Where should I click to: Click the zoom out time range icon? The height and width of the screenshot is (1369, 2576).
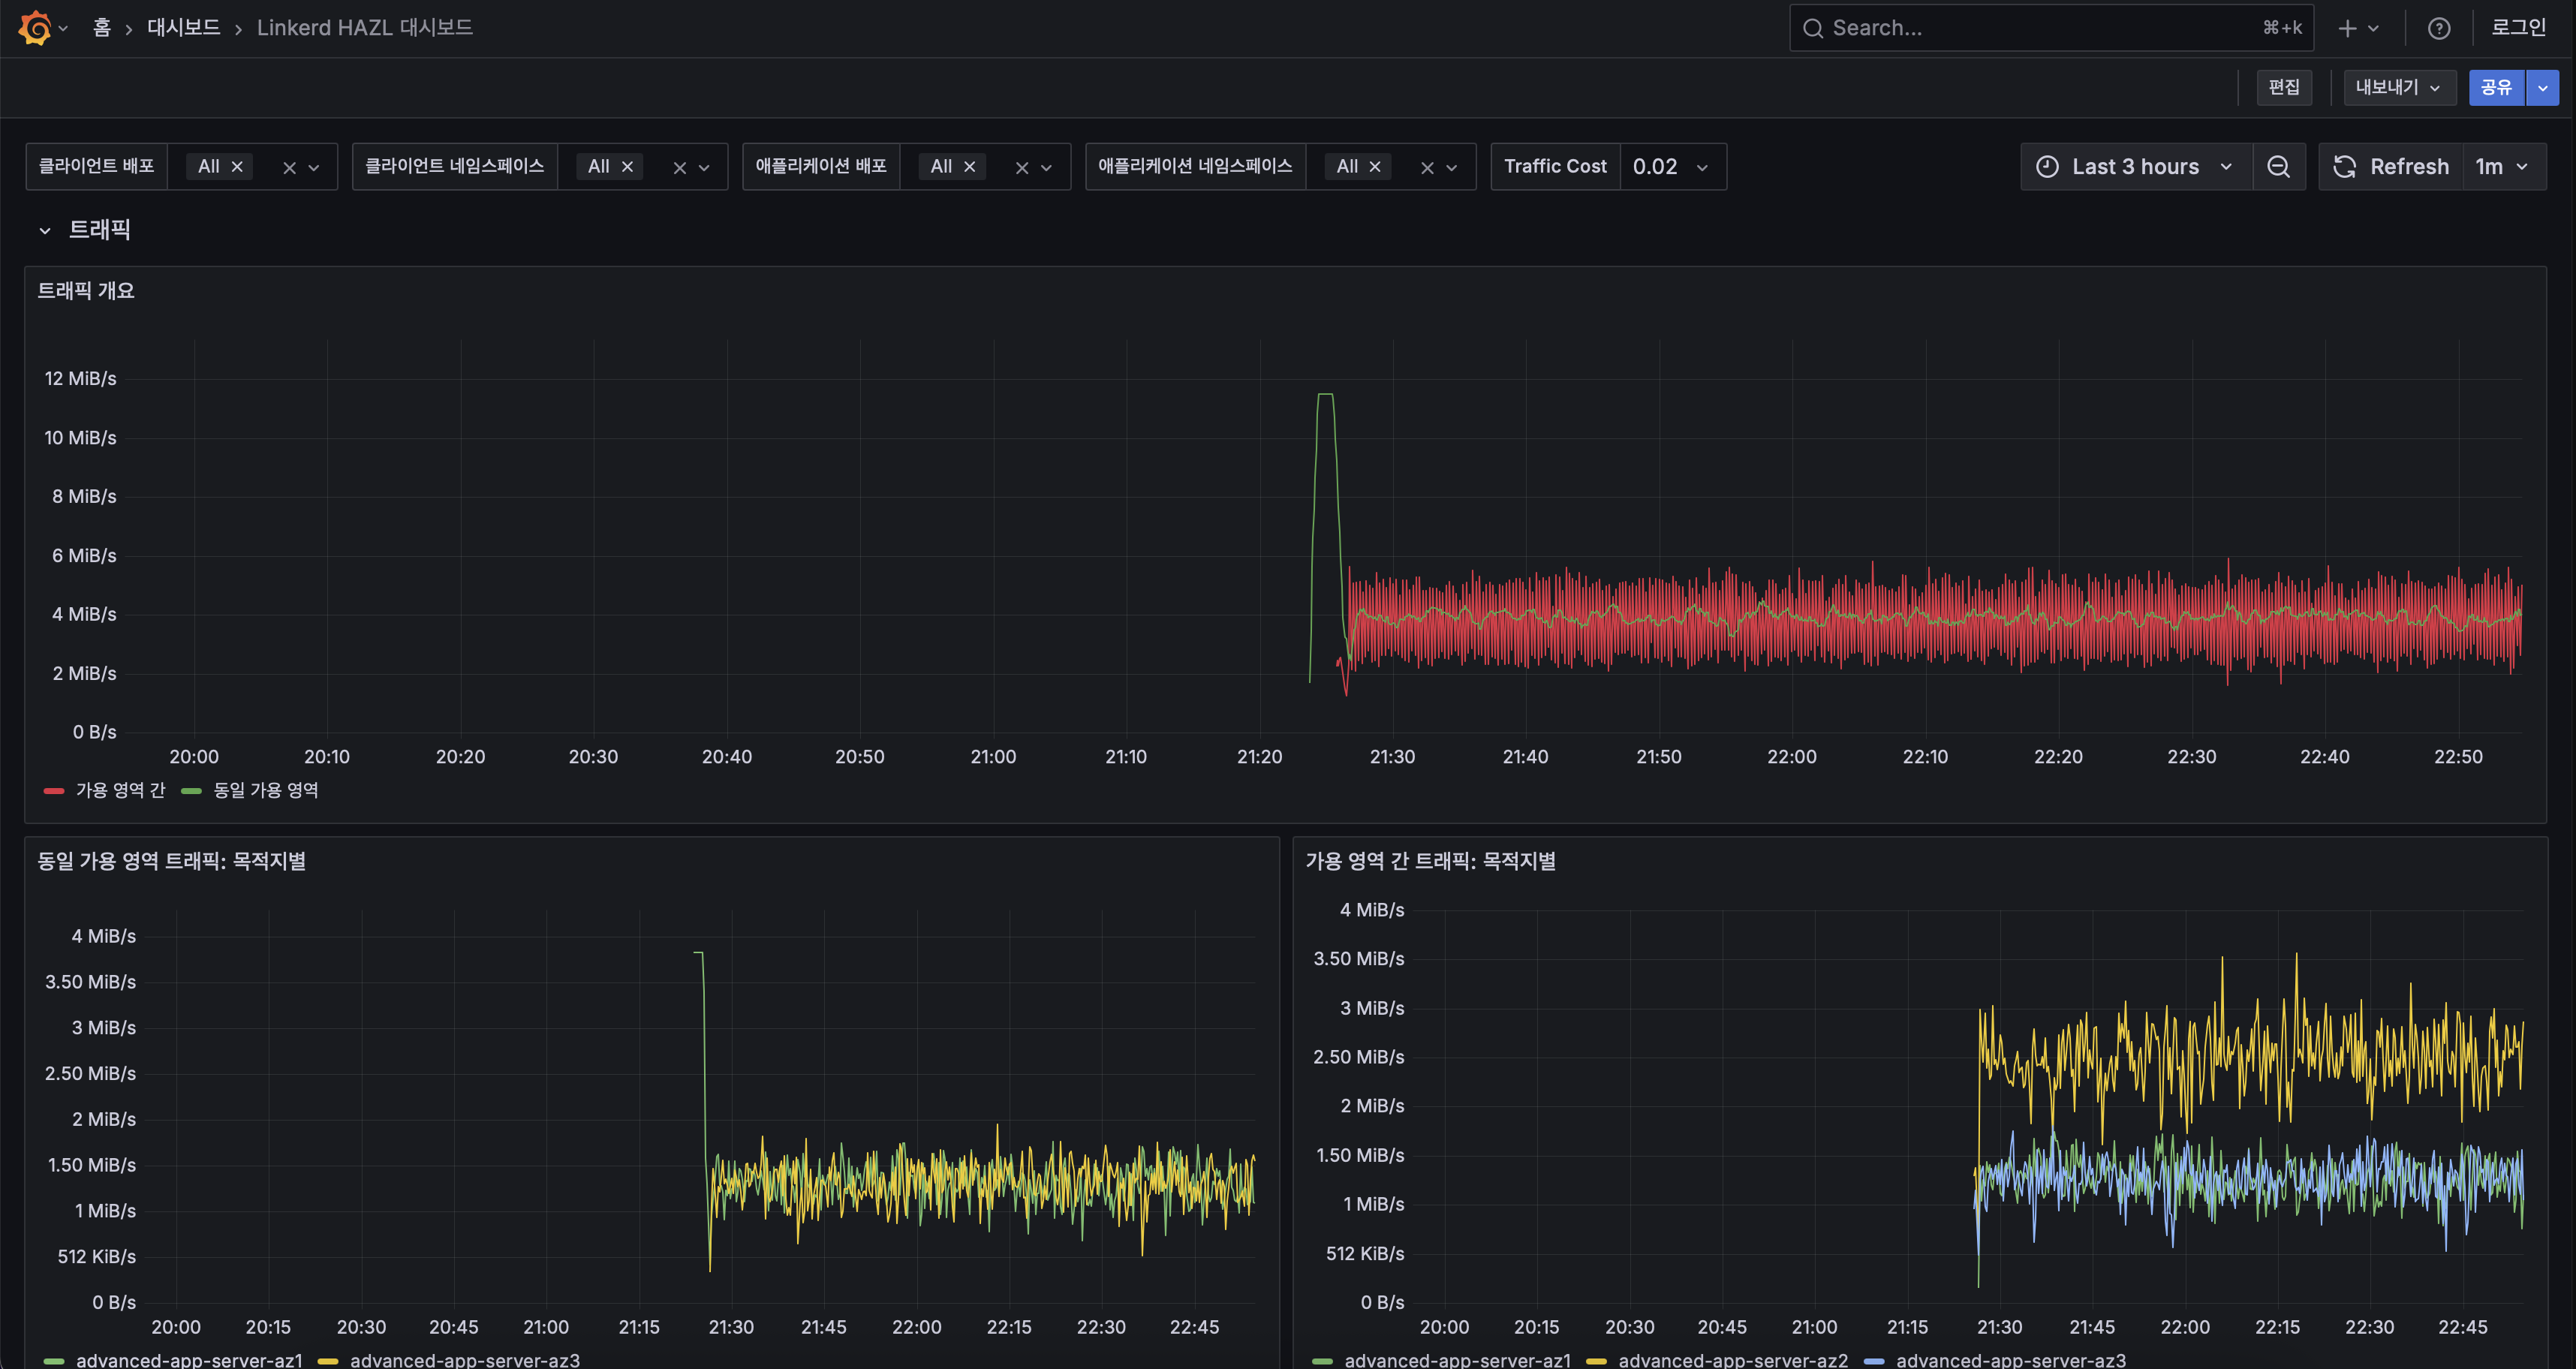click(x=2278, y=167)
